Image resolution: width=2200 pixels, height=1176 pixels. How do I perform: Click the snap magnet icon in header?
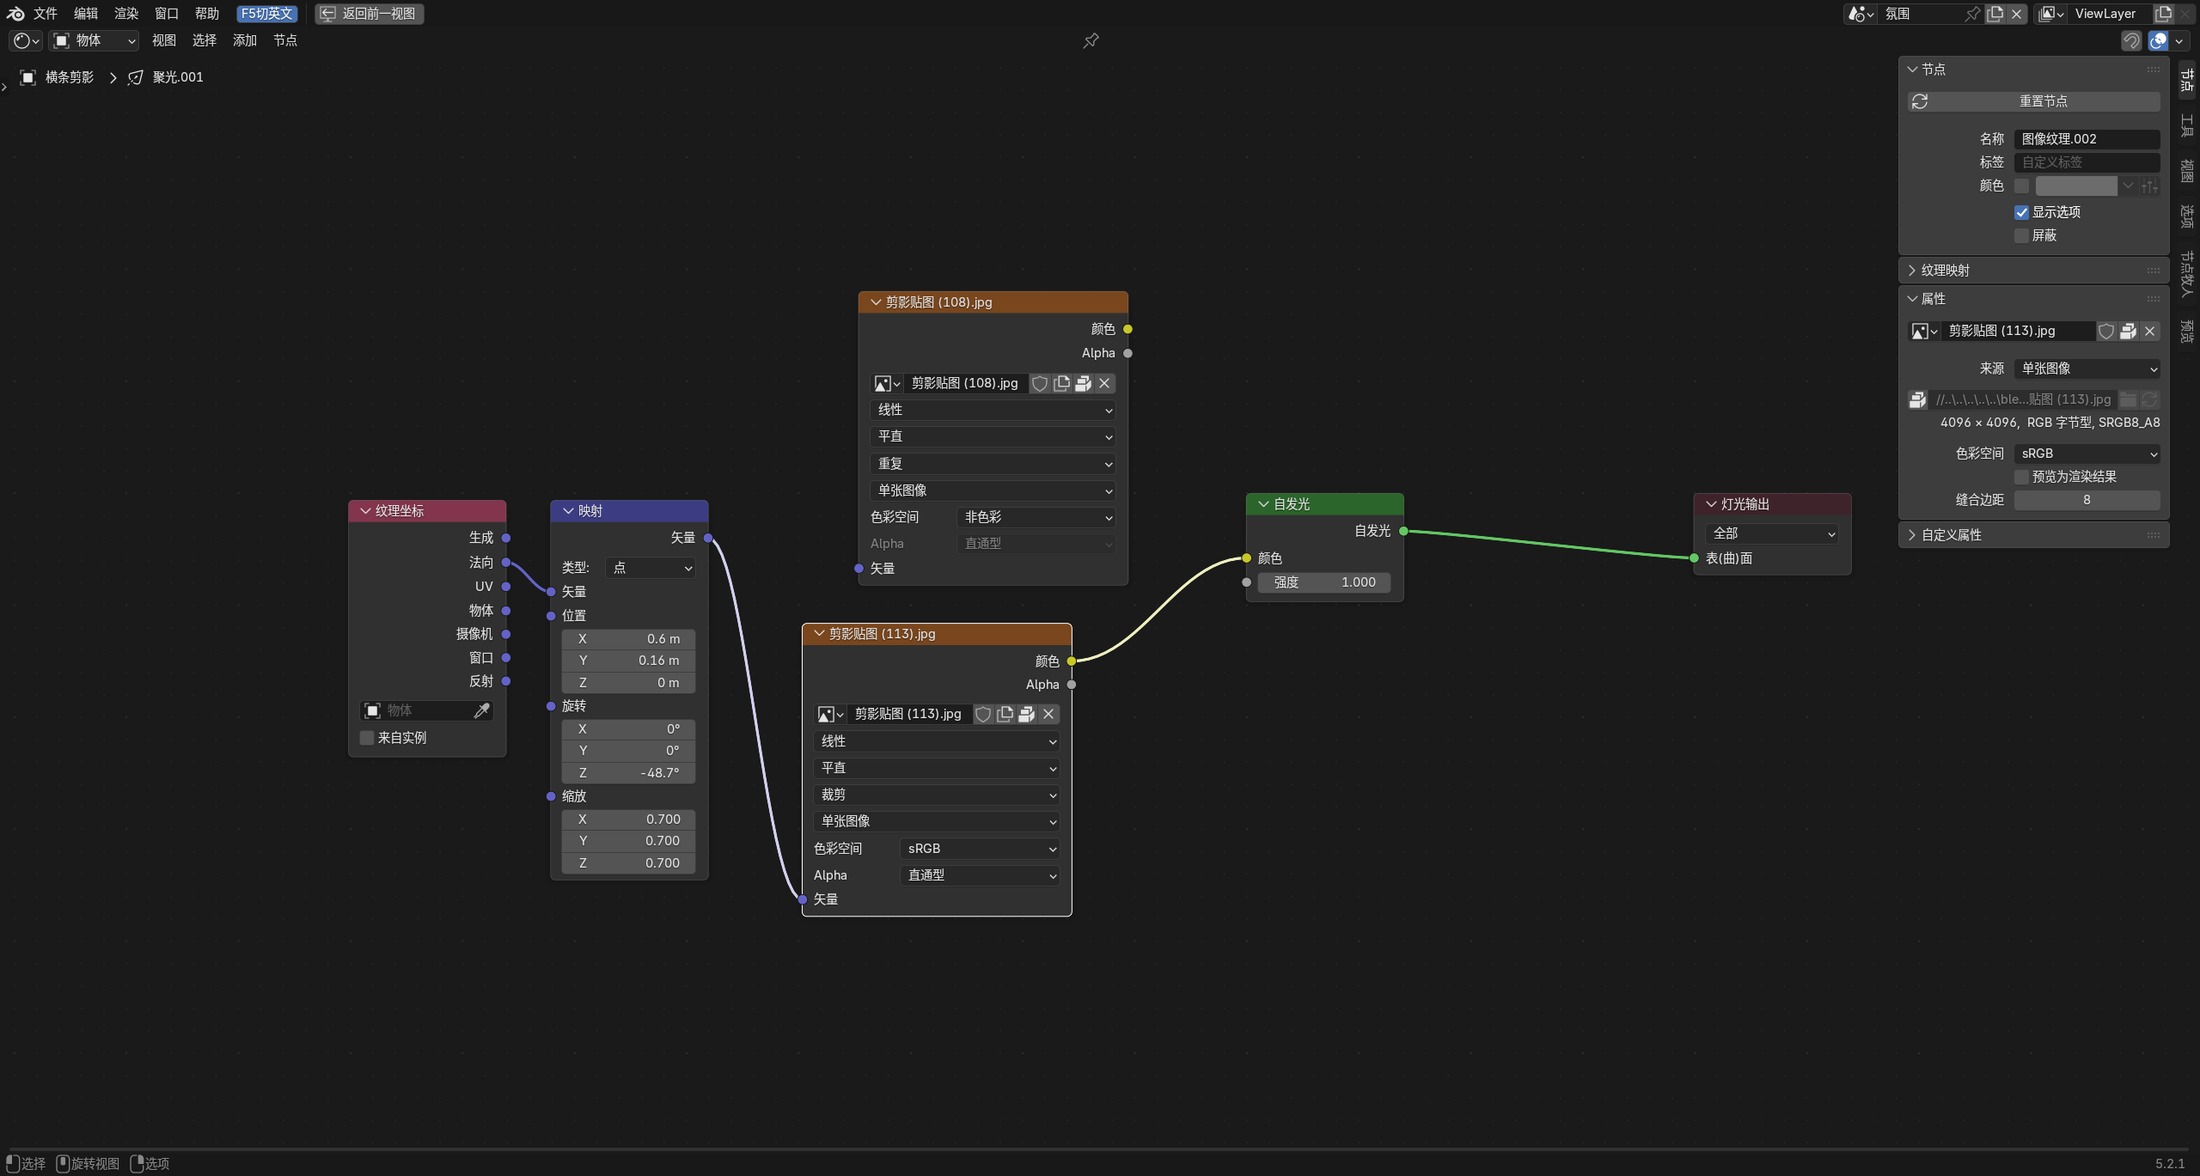(2131, 40)
